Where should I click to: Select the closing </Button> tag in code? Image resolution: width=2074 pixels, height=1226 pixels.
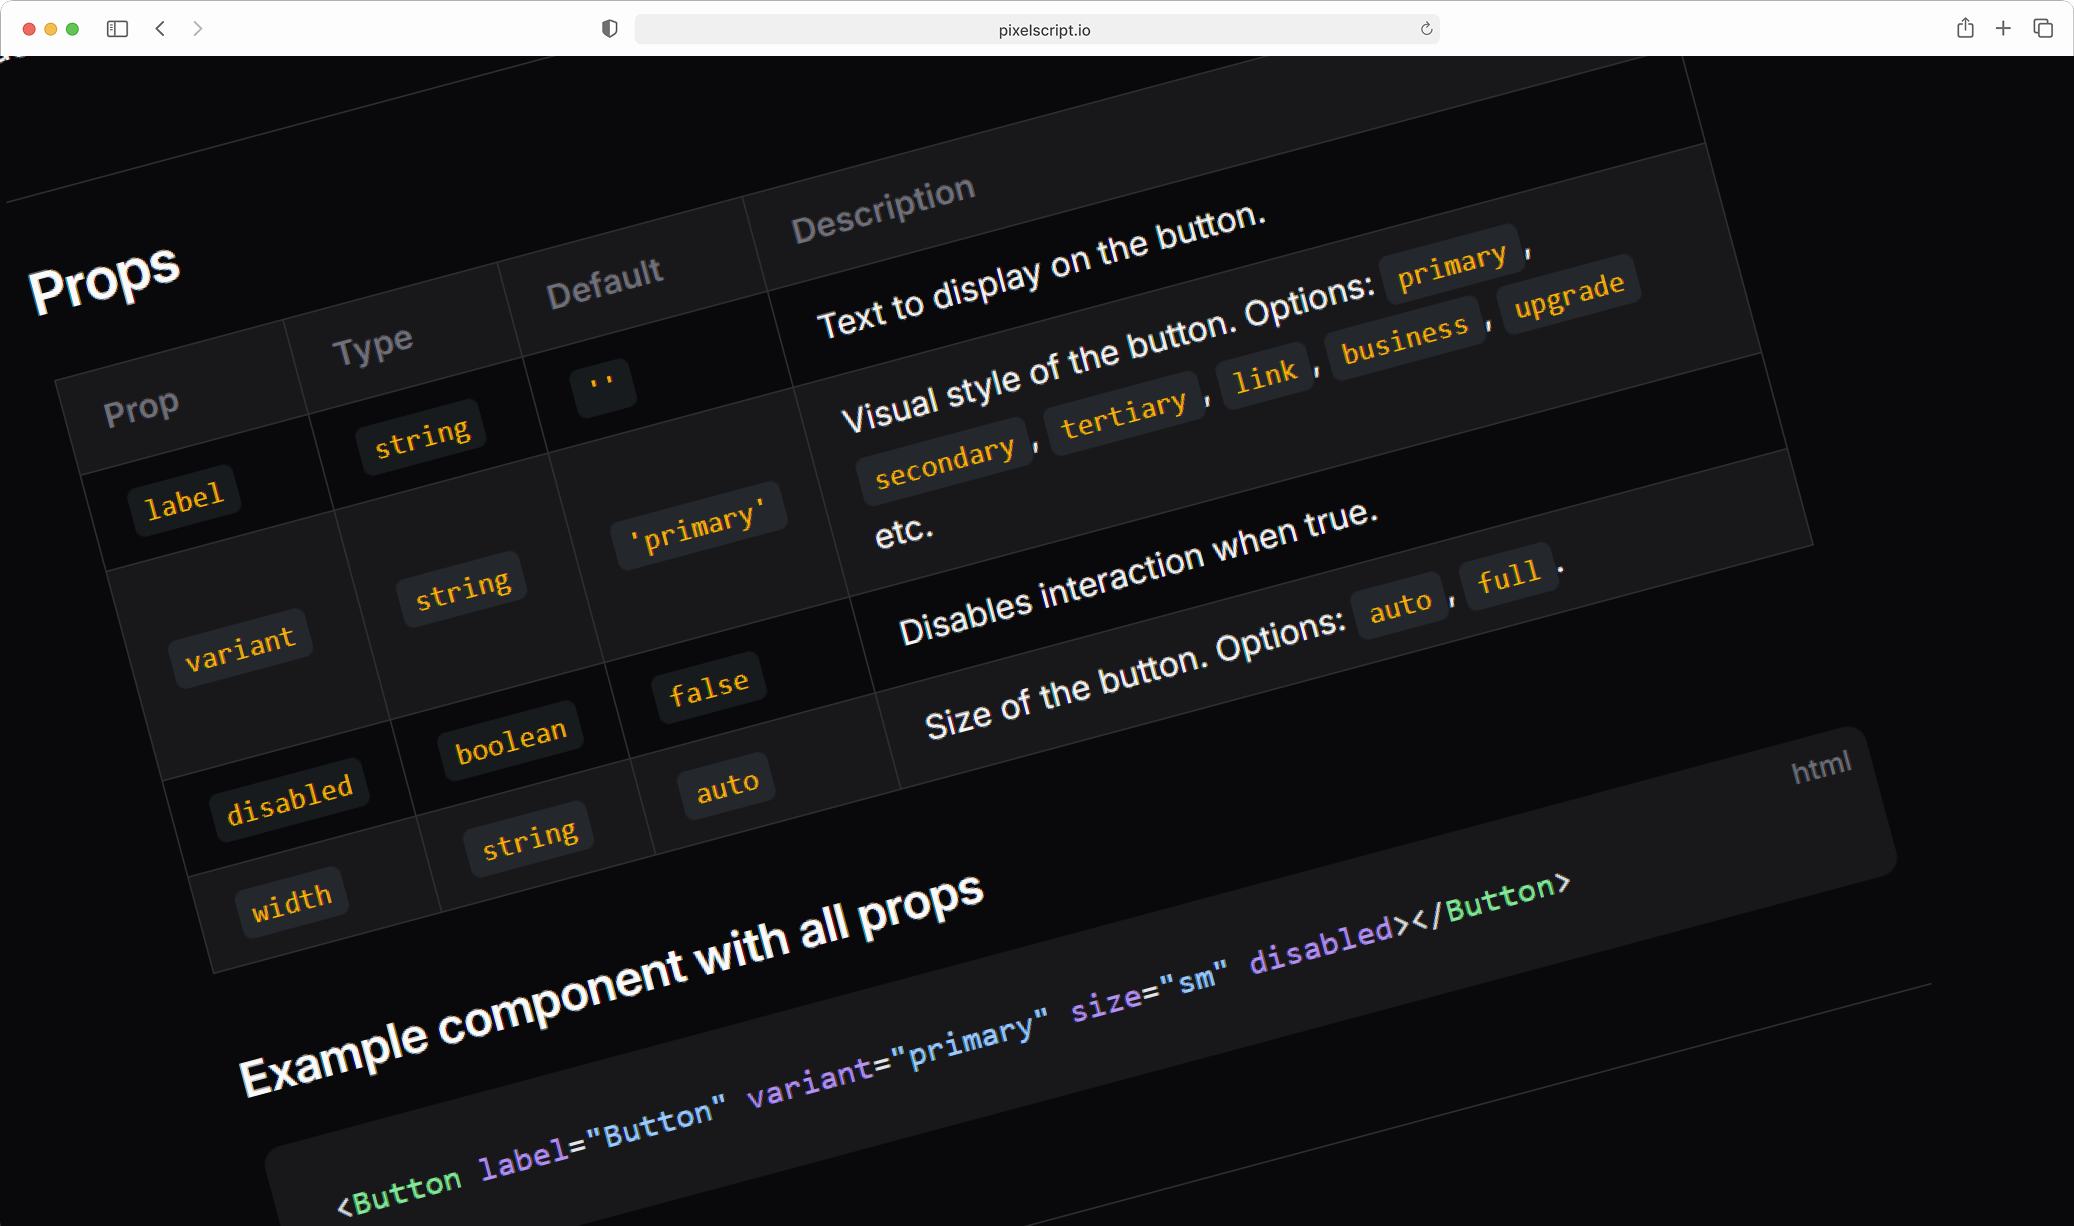(x=1490, y=900)
